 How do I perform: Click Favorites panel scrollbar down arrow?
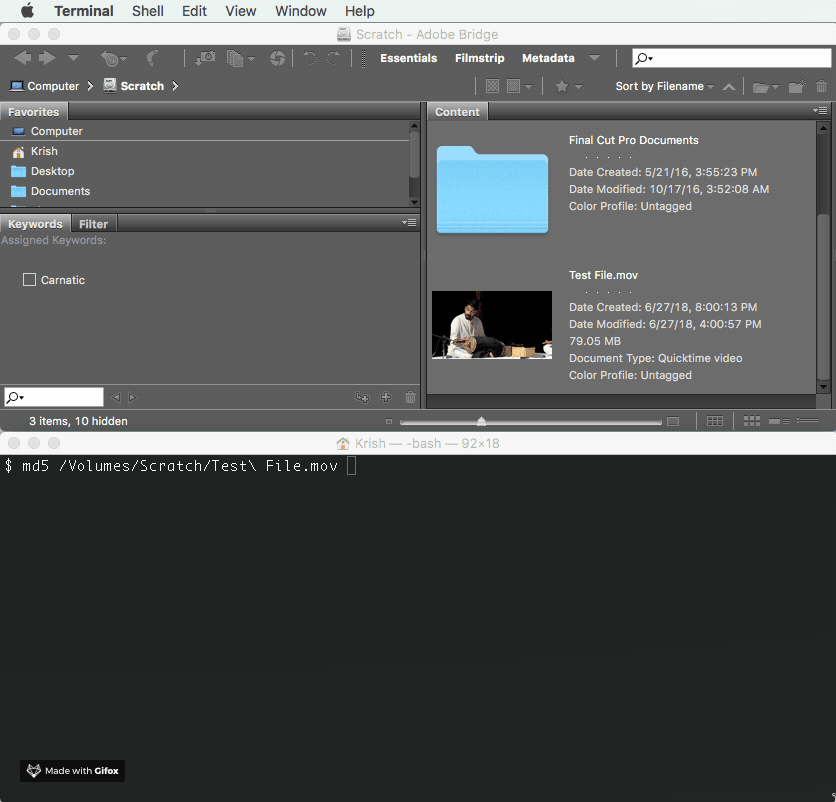[414, 202]
